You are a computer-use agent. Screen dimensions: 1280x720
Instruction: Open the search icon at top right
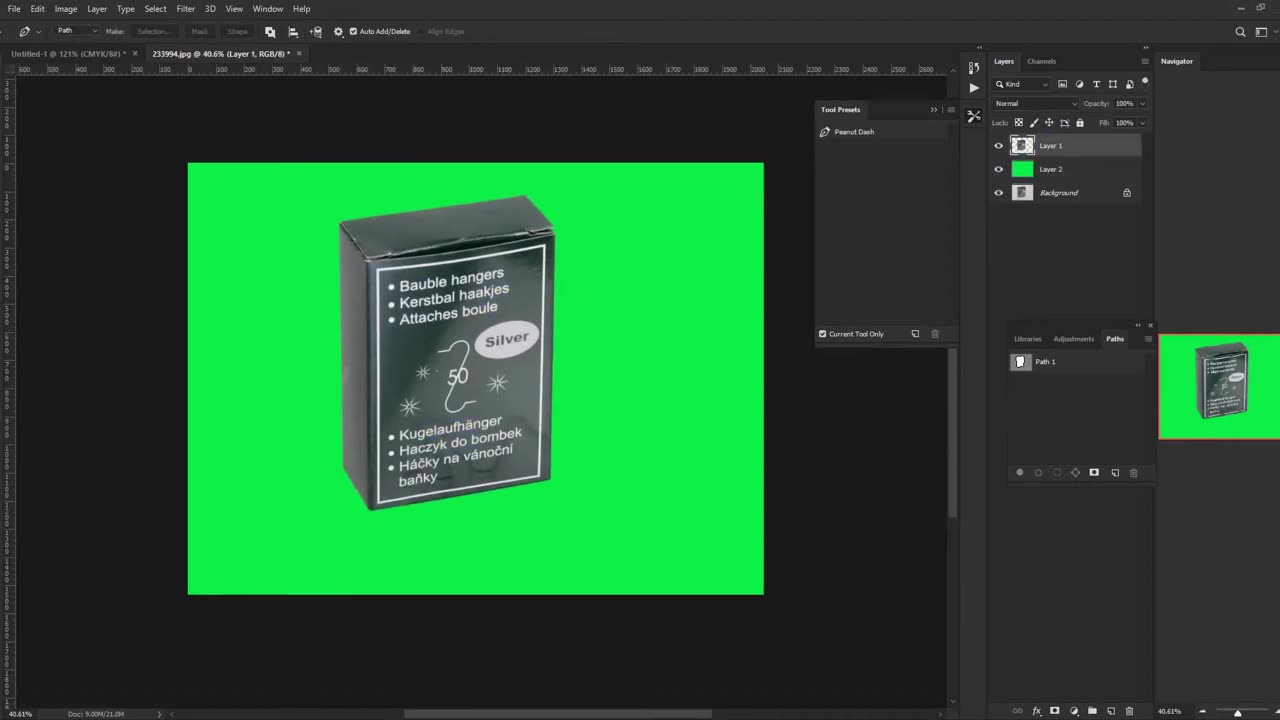(x=1241, y=32)
